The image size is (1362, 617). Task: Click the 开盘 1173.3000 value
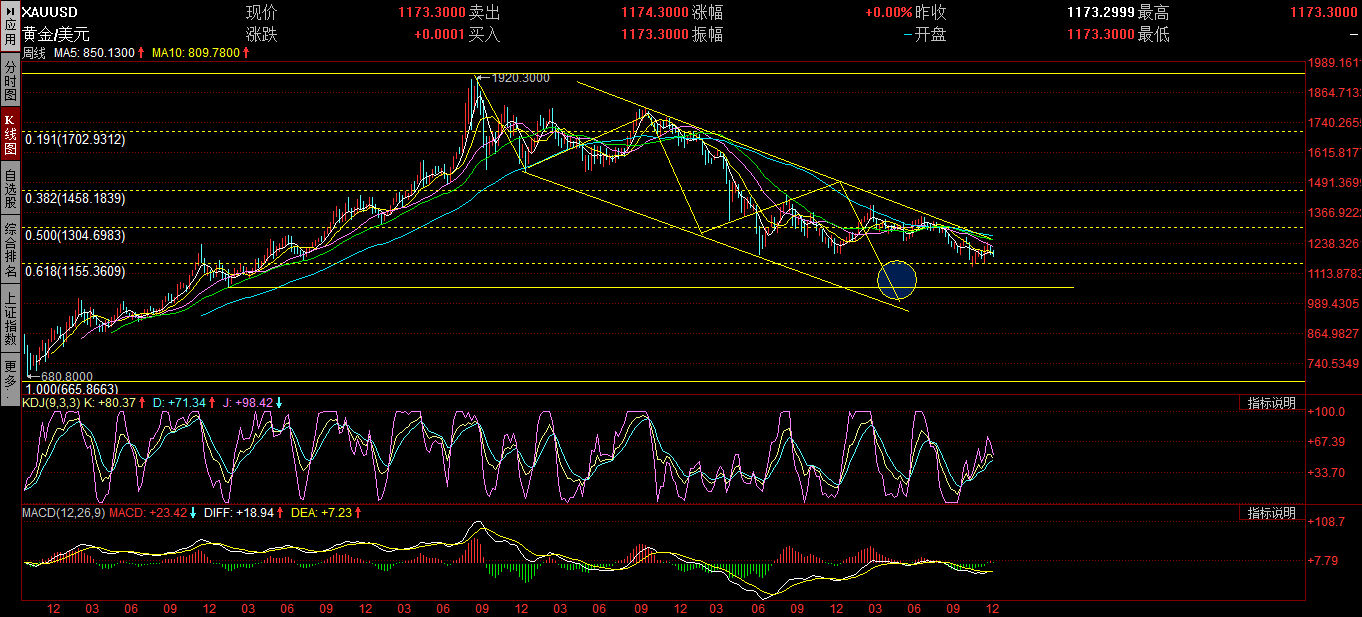pyautogui.click(x=1101, y=34)
